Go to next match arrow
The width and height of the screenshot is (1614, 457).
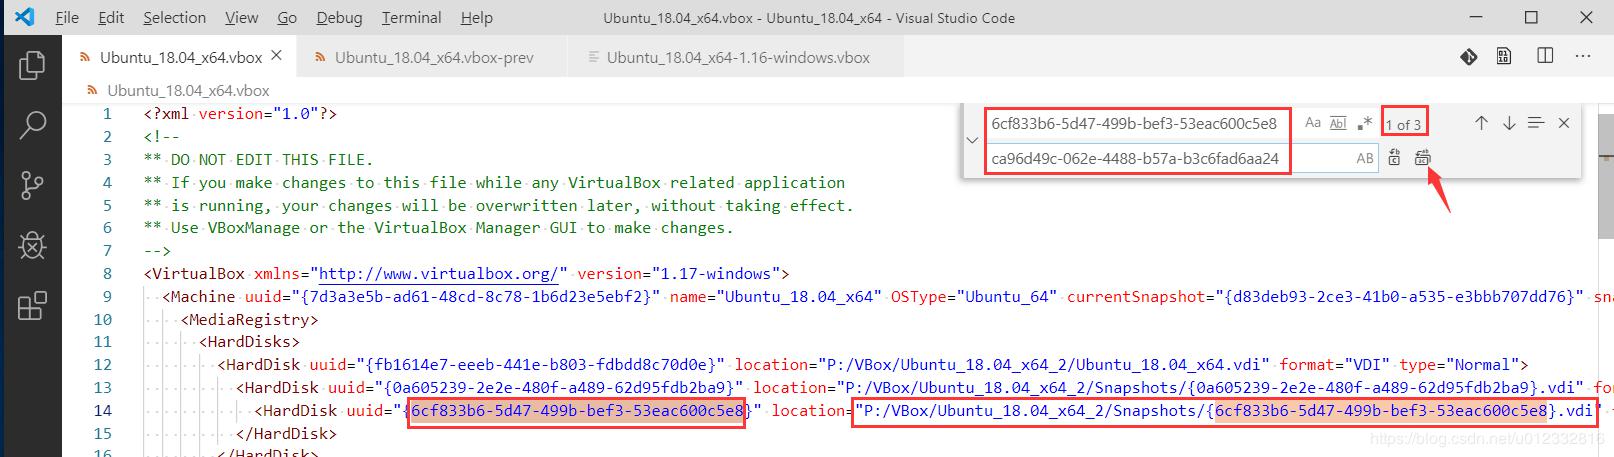click(1509, 123)
